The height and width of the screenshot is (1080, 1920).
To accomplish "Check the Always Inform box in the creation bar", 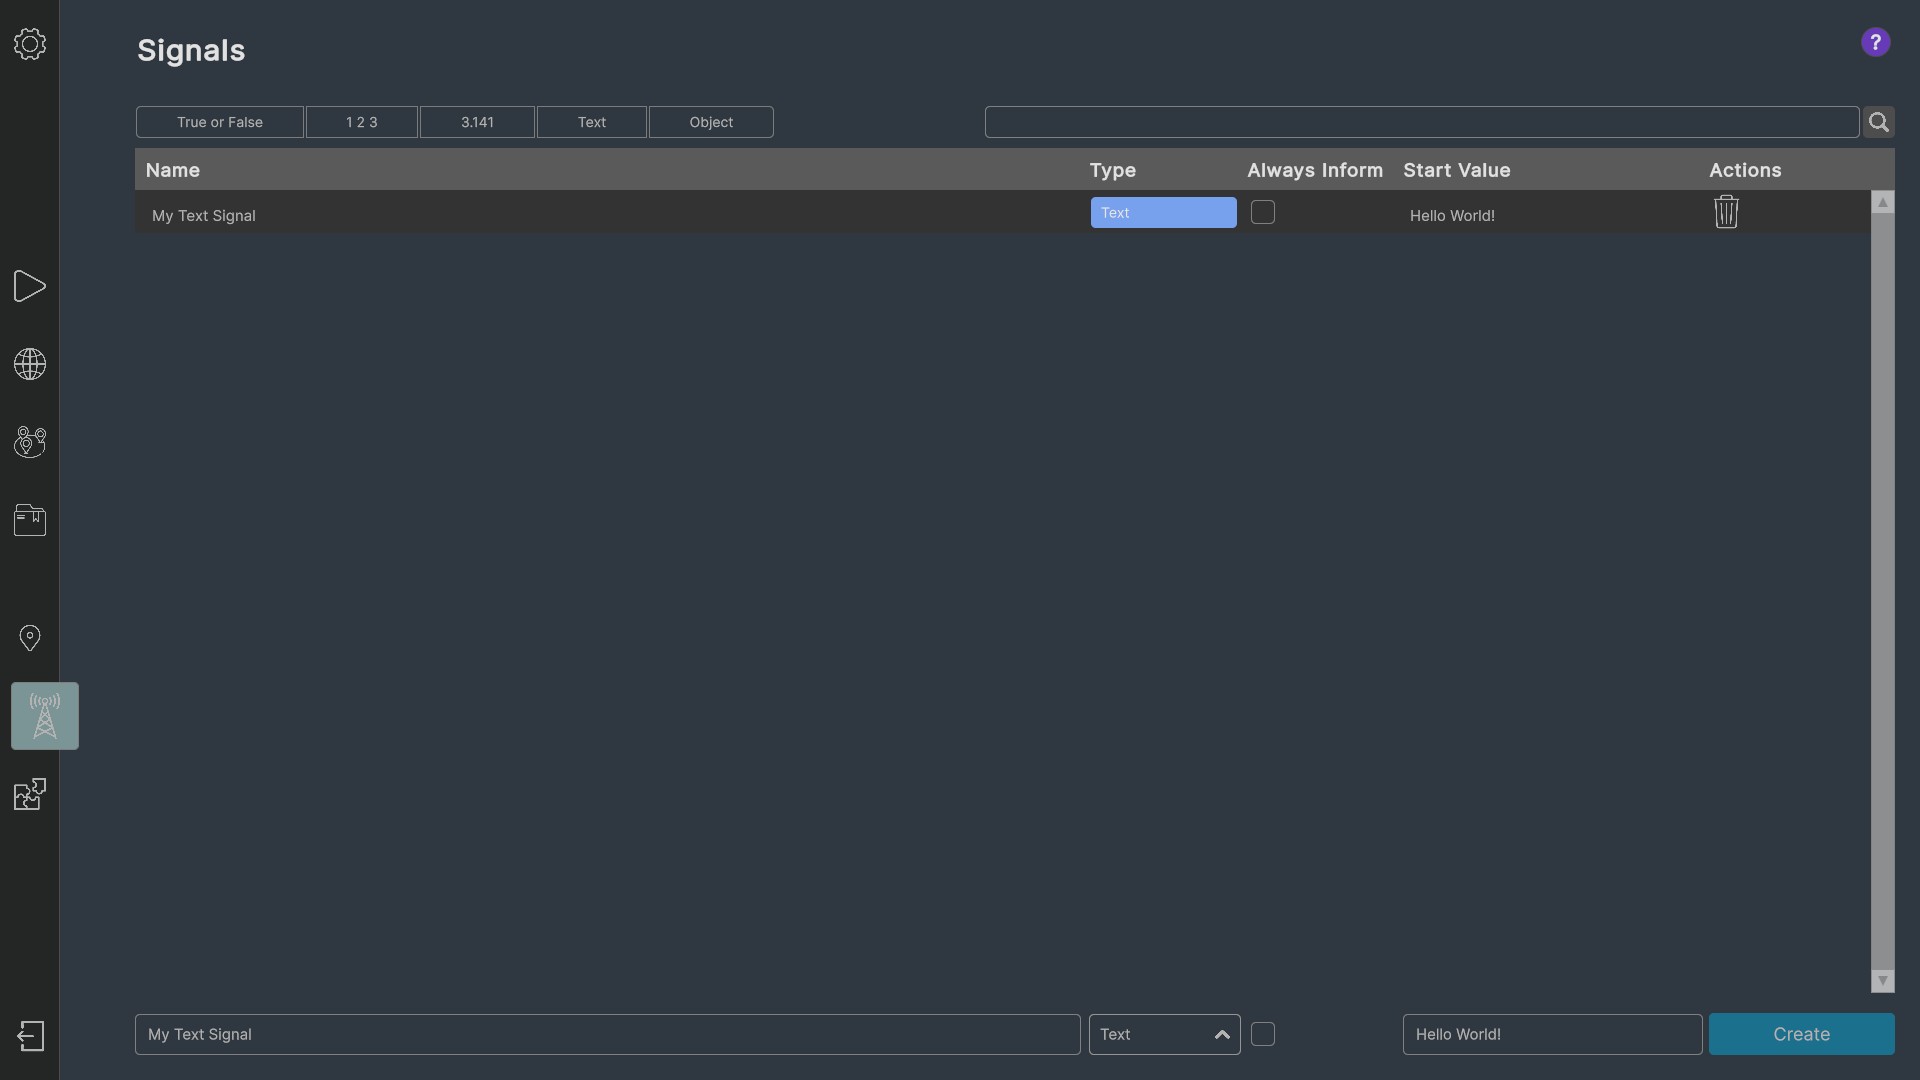I will [x=1263, y=1034].
